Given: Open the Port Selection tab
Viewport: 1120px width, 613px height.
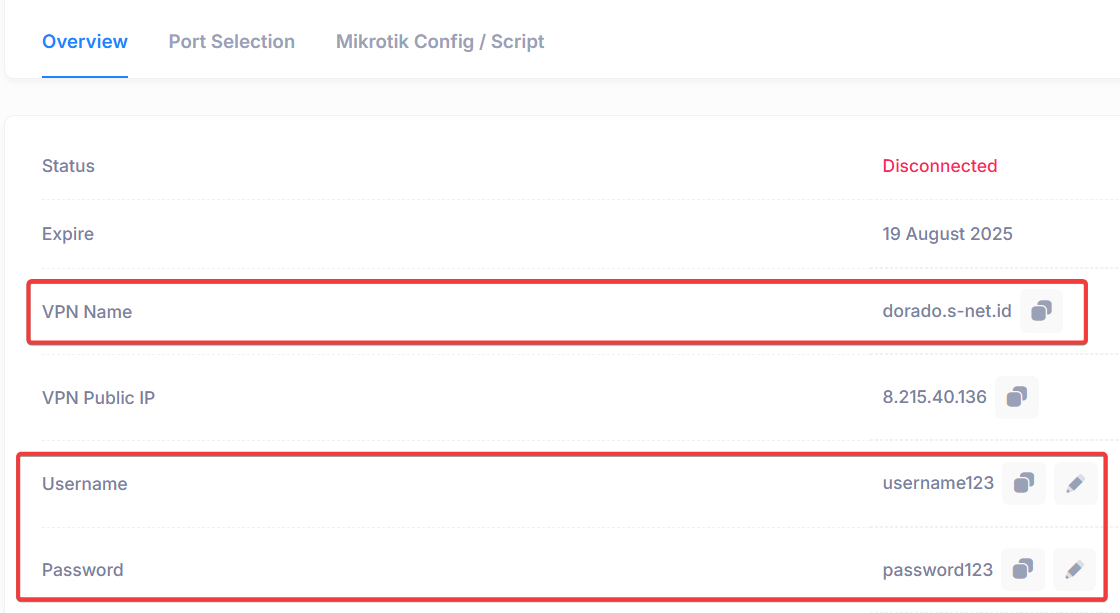Looking at the screenshot, I should click(x=231, y=41).
